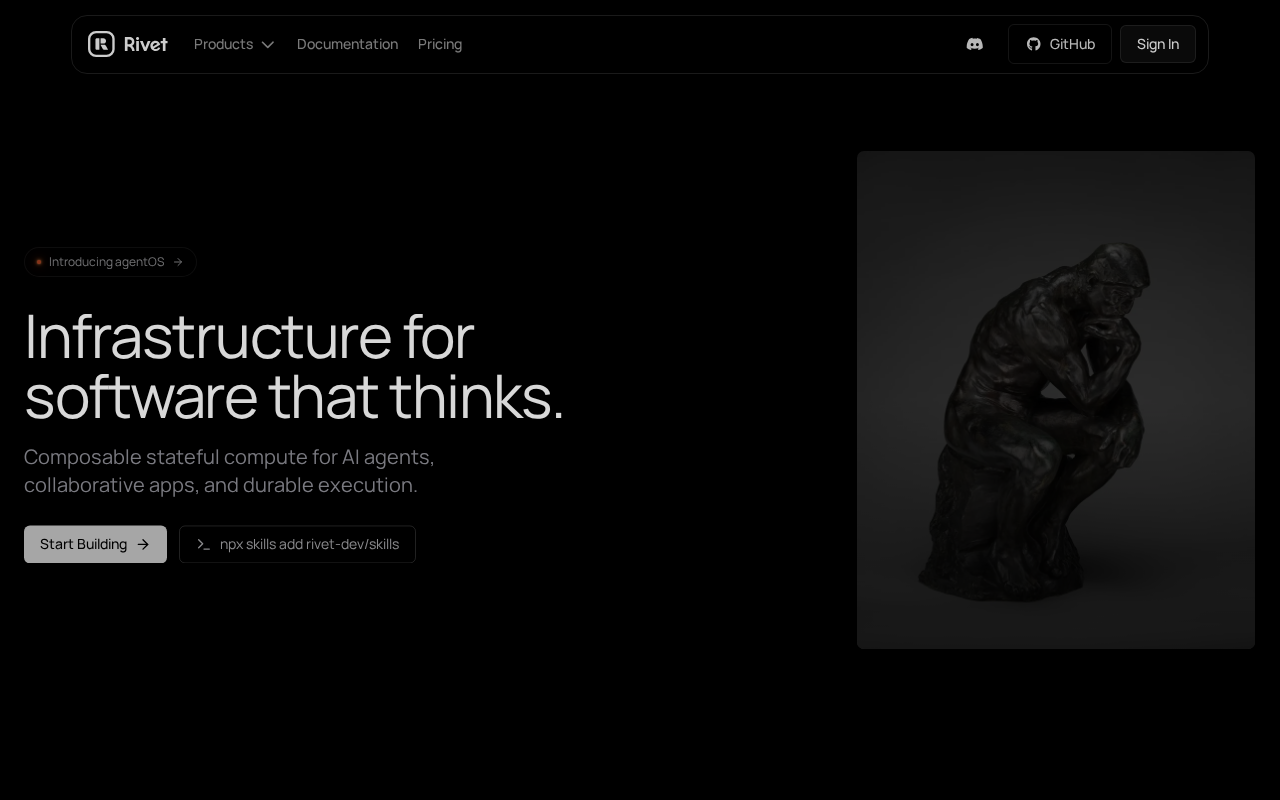
Task: Click the terminal prompt icon beside npx command
Action: pos(204,544)
